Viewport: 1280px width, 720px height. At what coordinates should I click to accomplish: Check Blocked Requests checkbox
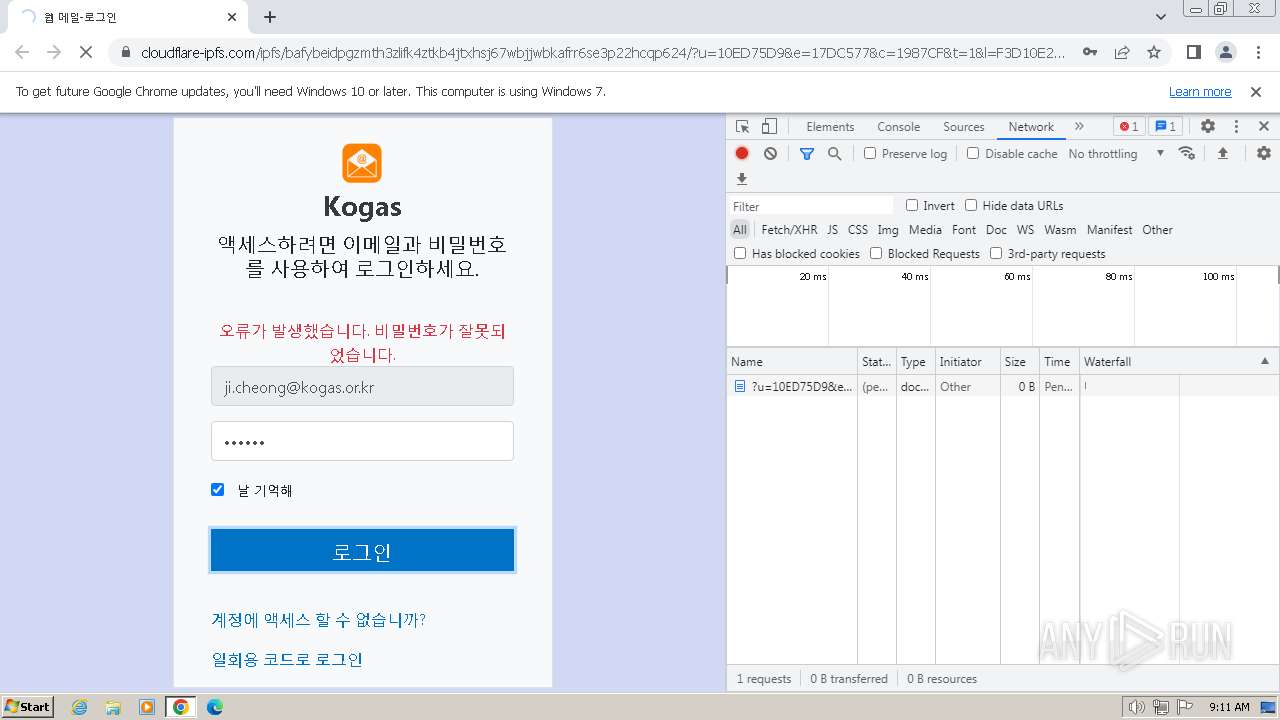(876, 254)
